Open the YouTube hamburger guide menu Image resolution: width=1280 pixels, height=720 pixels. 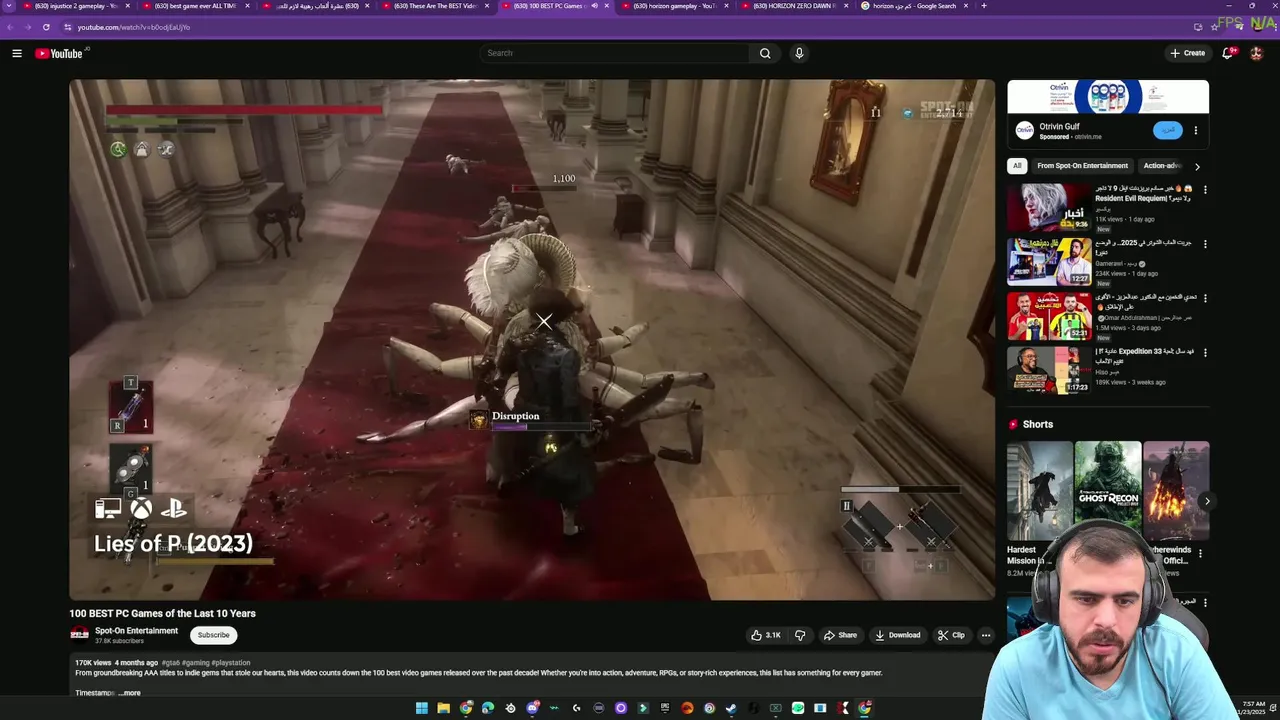[17, 53]
